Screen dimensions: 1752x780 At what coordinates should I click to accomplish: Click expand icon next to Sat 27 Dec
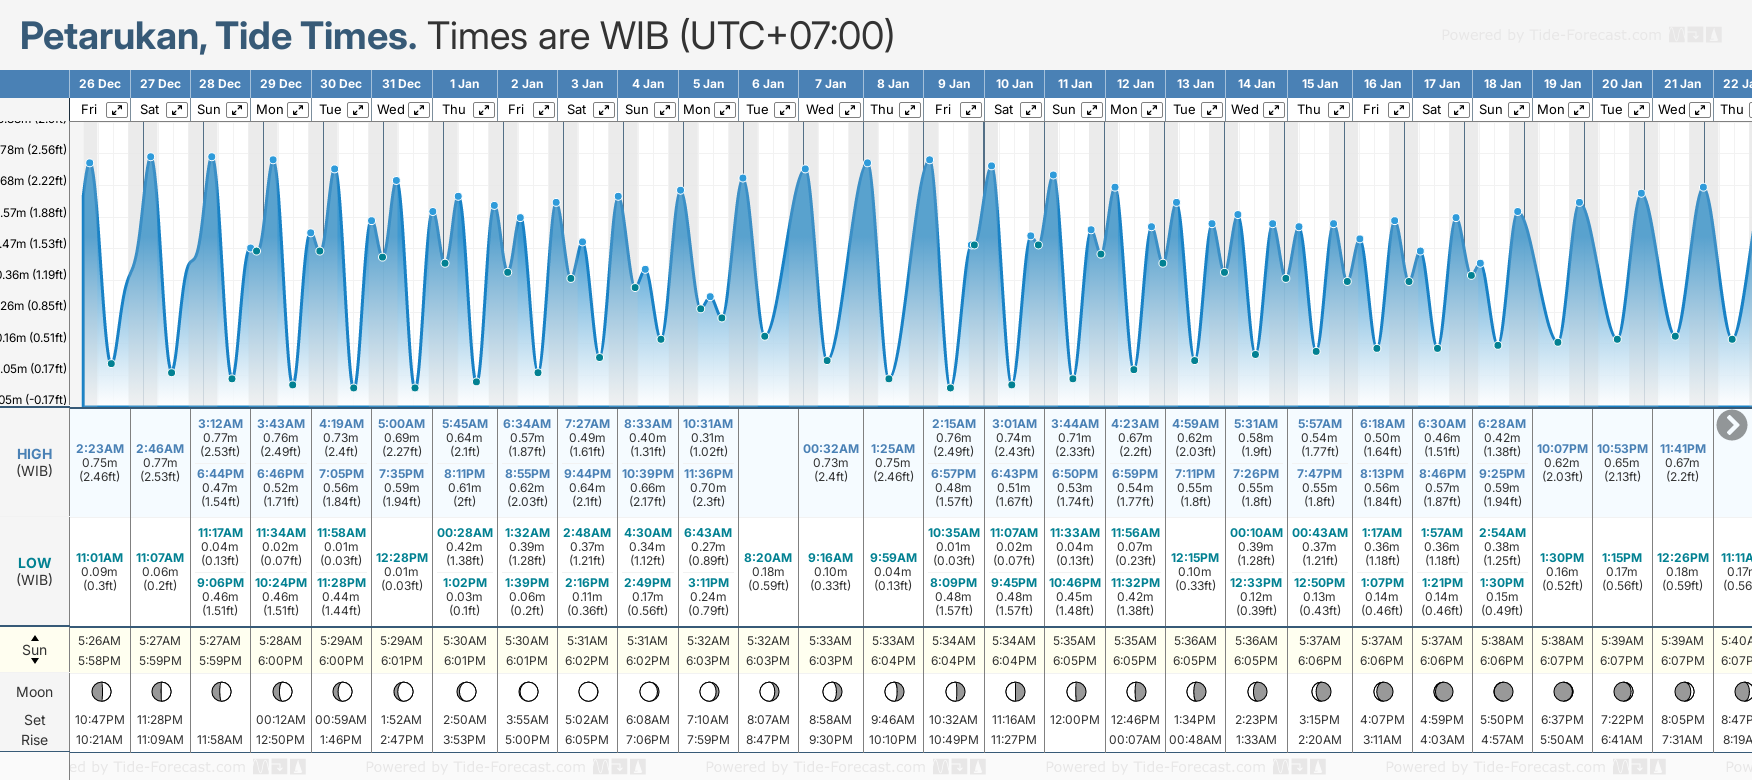pos(176,110)
